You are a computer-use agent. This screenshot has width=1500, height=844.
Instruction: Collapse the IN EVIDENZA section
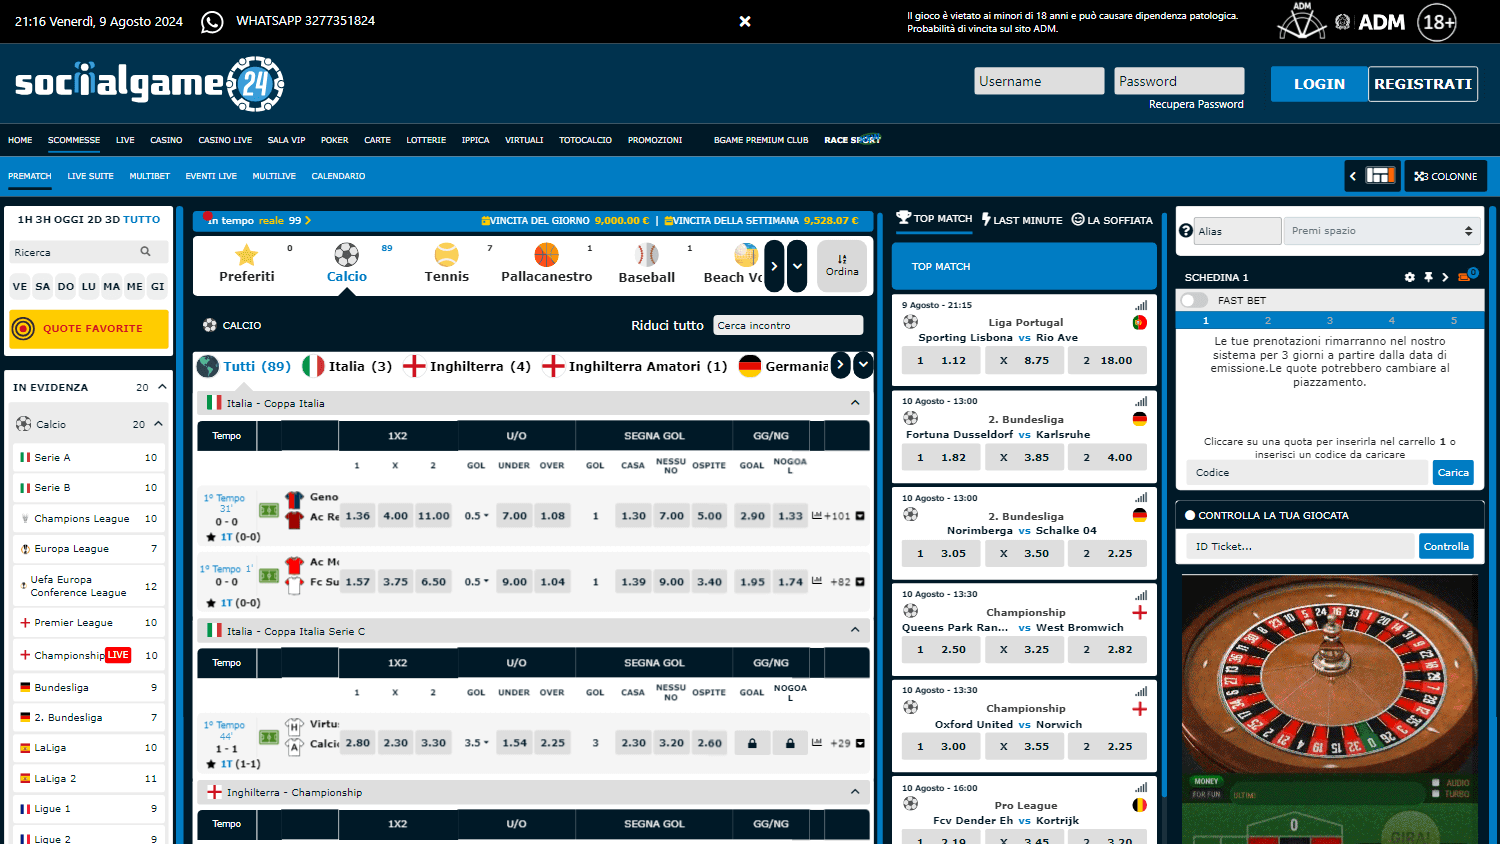163,387
